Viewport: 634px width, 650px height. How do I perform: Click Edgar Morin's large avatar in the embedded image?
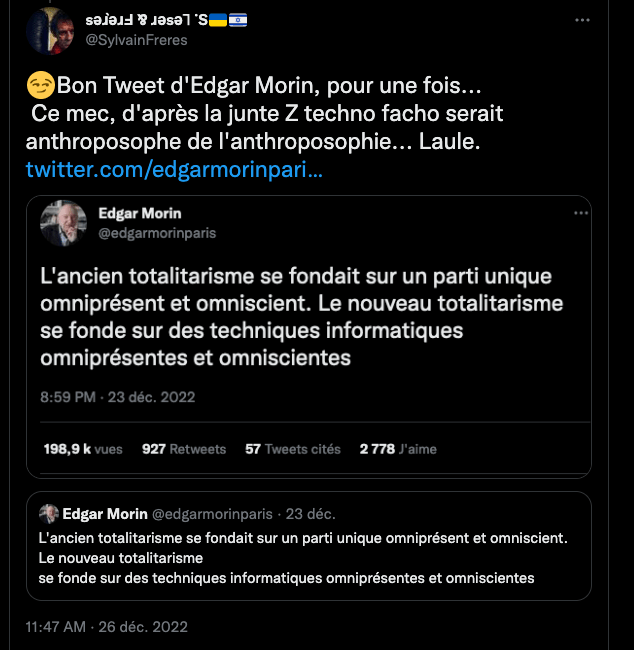click(x=63, y=223)
